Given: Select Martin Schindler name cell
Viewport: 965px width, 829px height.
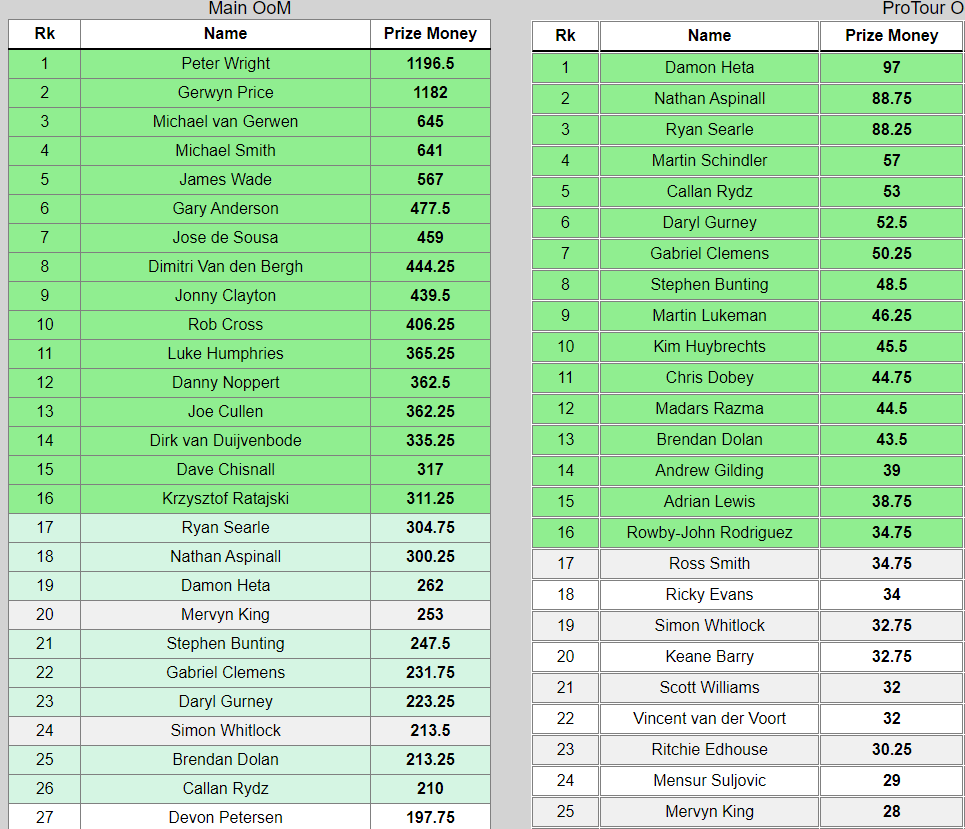Looking at the screenshot, I should click(709, 161).
